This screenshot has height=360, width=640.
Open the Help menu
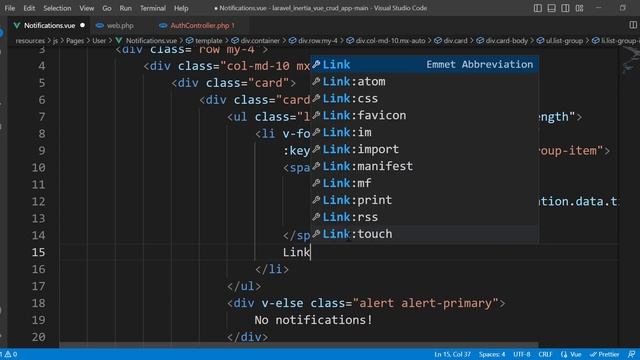click(x=181, y=8)
